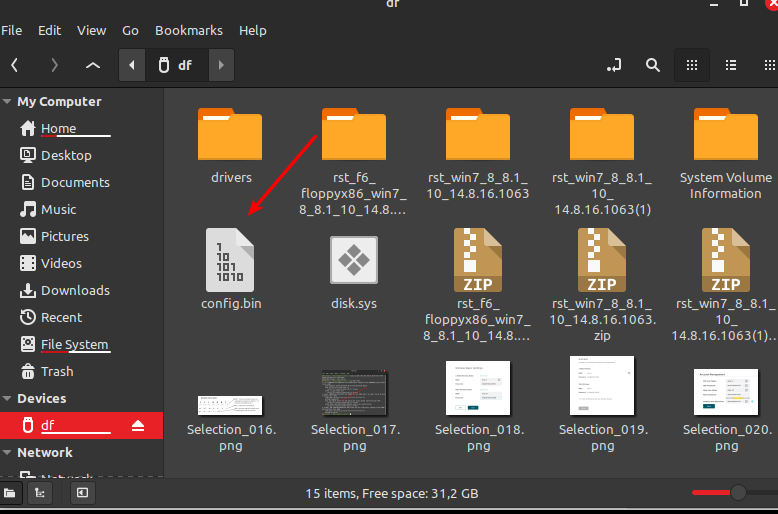Adjust the icon zoom slider
The image size is (778, 514).
tap(738, 493)
